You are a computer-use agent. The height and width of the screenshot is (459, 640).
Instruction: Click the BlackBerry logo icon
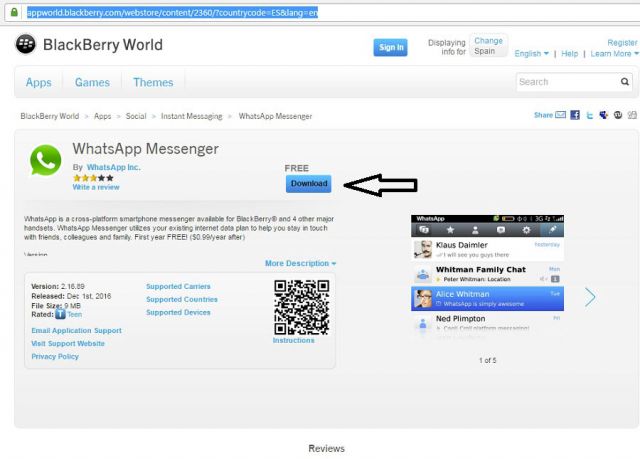point(26,44)
